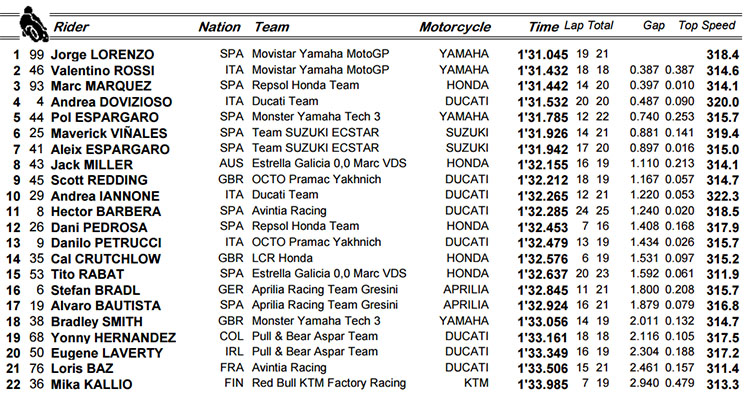Click the Nation column header
Viewport: 745px width, 397px height.
pyautogui.click(x=220, y=27)
